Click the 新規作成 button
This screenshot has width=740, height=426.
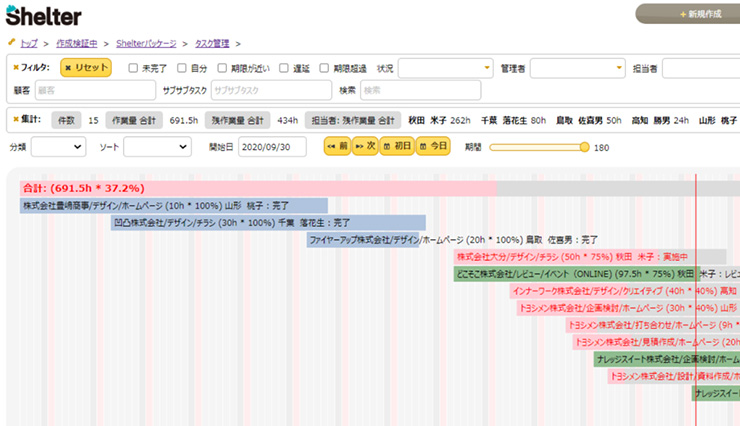coord(689,14)
